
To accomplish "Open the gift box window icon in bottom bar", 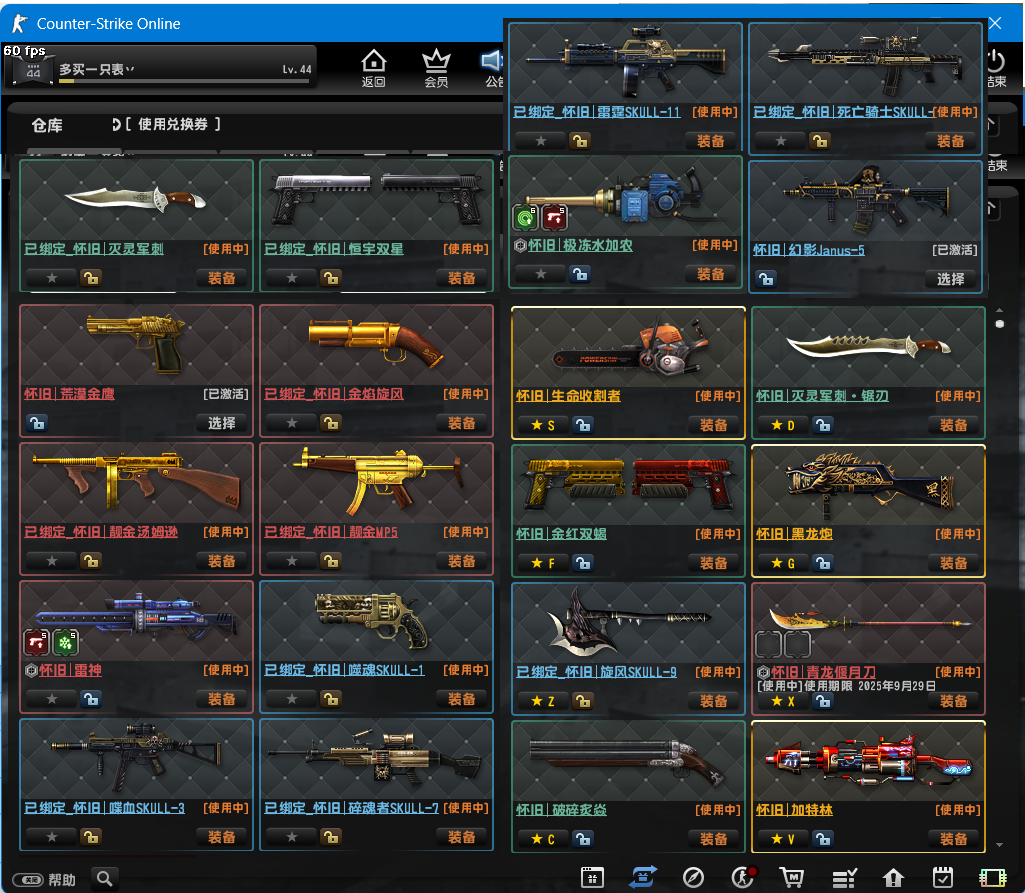I will point(592,877).
